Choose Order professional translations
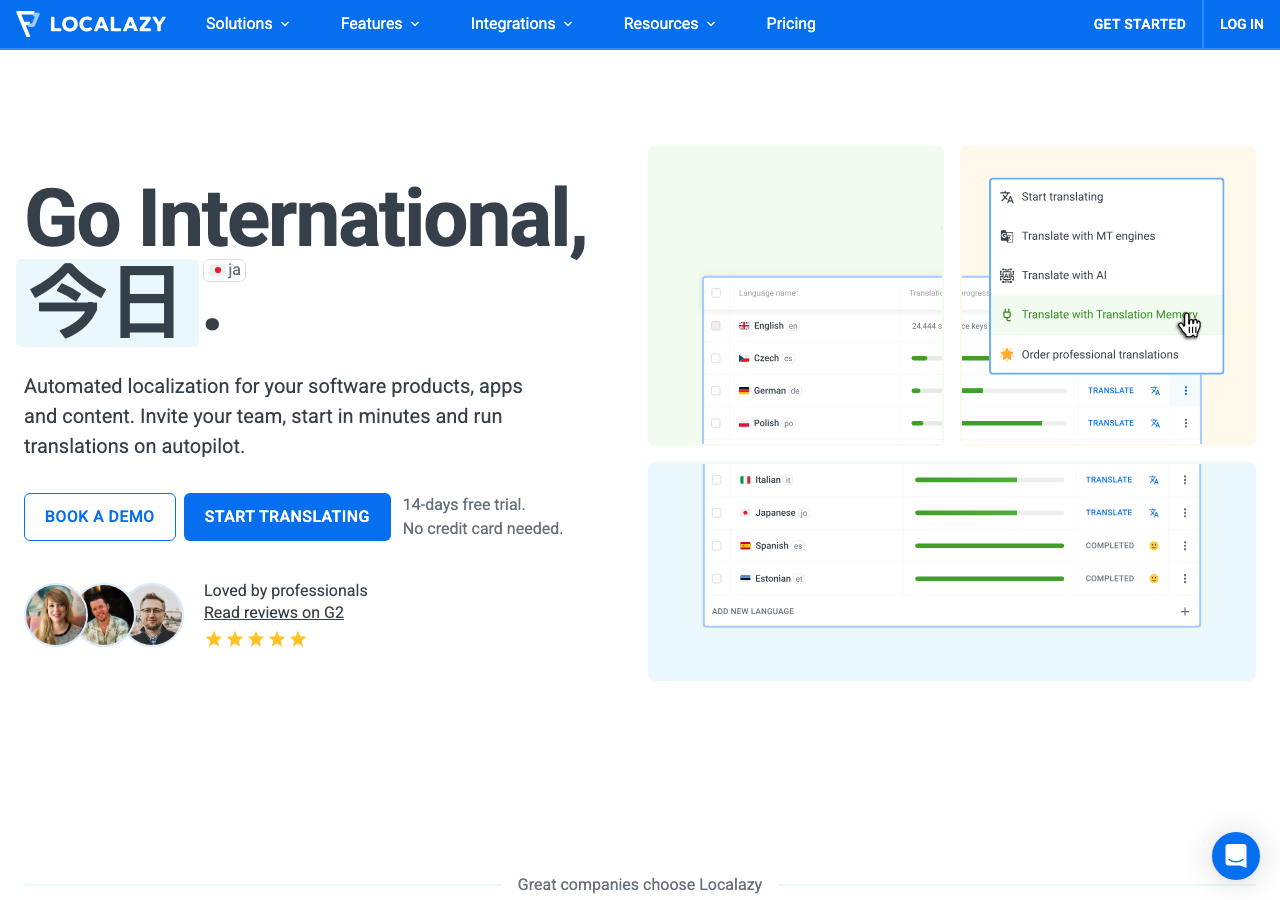The image size is (1280, 900). (1107, 354)
